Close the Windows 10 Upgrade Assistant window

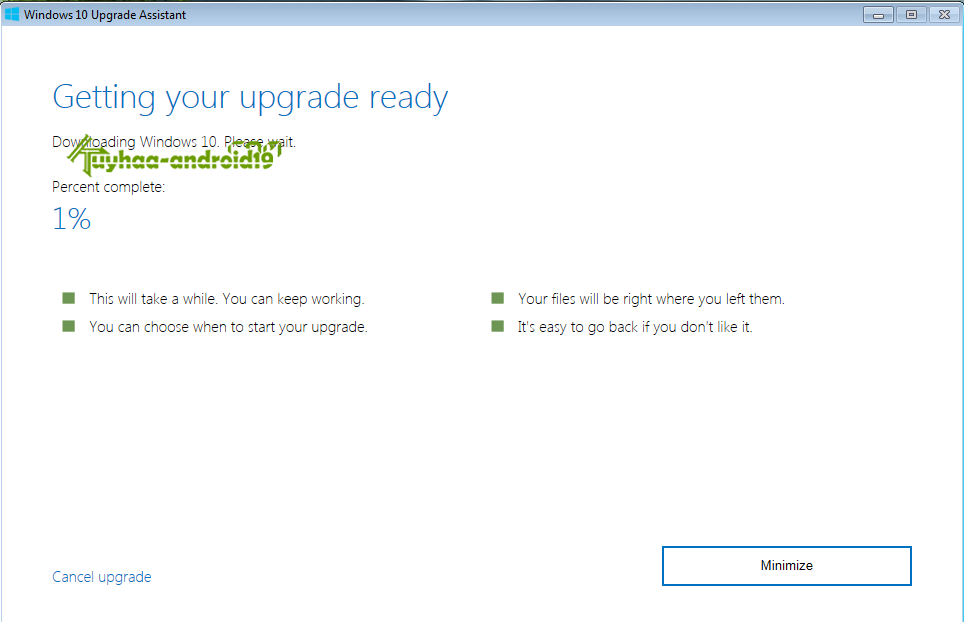point(944,15)
